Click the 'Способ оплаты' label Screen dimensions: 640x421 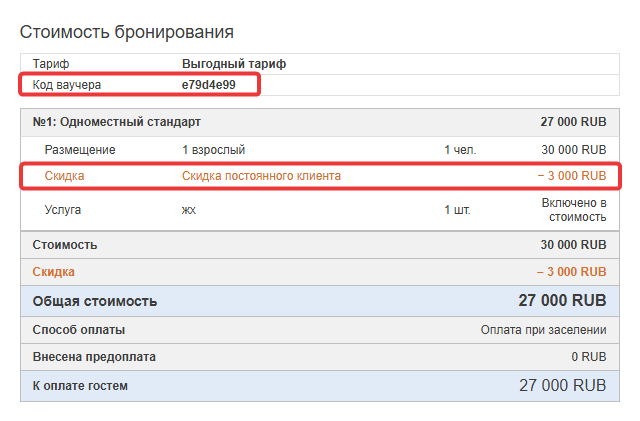[x=79, y=330]
